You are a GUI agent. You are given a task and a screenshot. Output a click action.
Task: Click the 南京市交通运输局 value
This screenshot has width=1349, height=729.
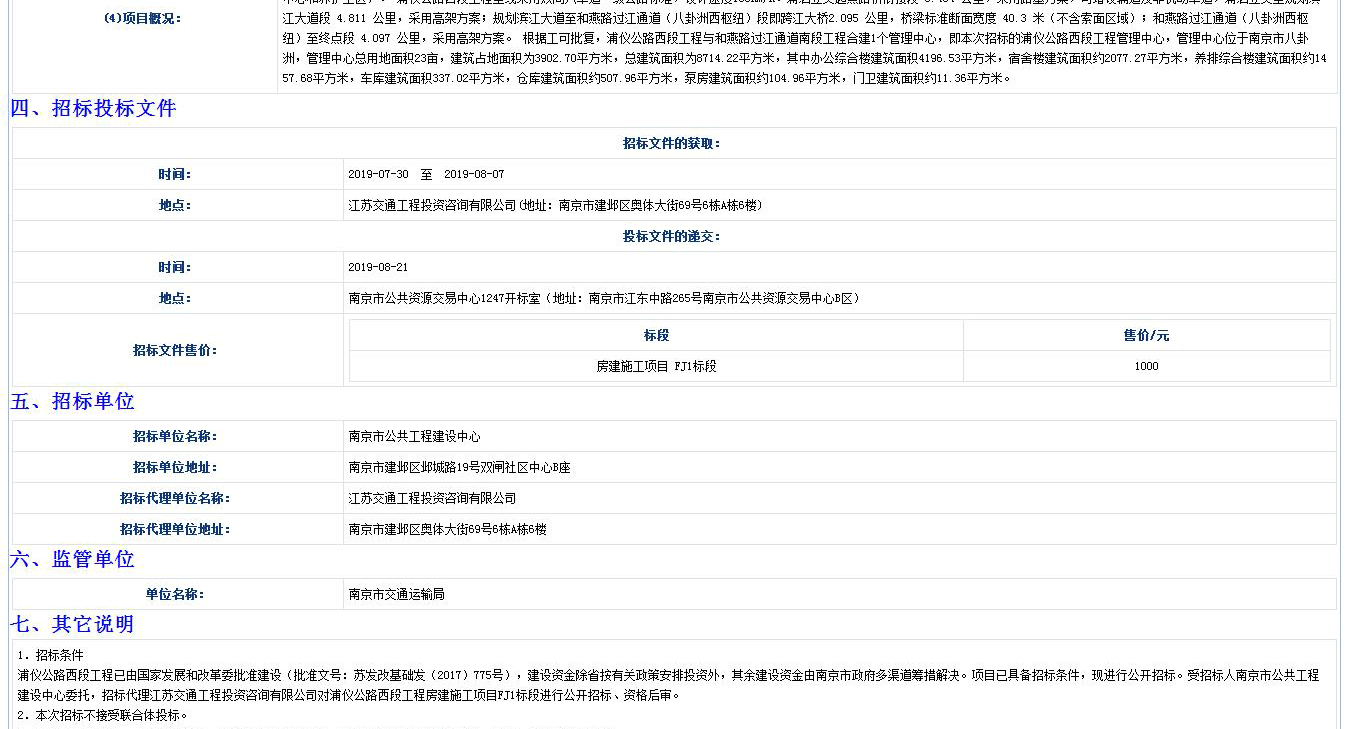point(396,594)
